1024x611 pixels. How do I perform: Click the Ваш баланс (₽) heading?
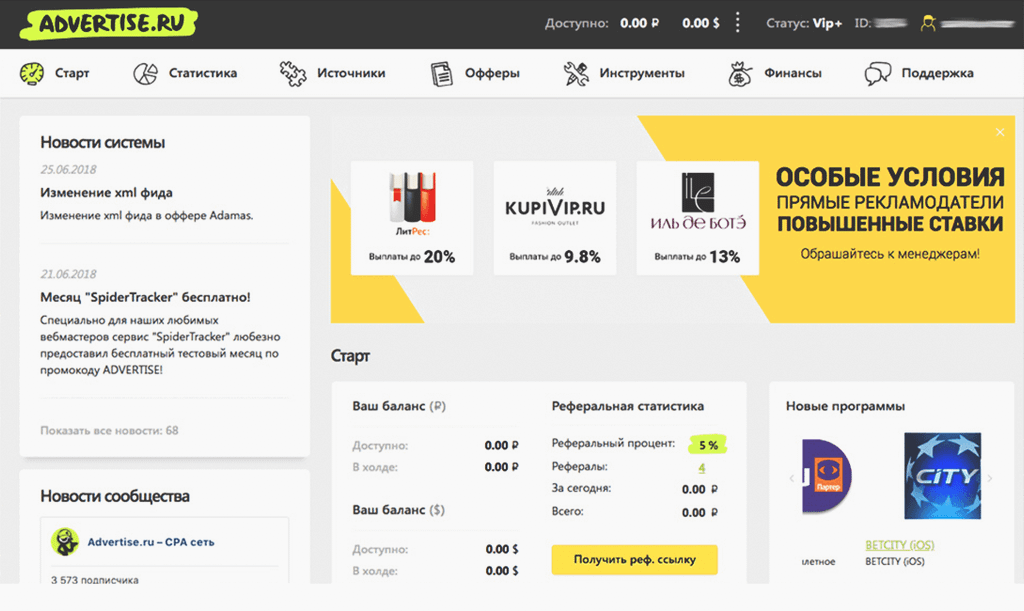(399, 406)
